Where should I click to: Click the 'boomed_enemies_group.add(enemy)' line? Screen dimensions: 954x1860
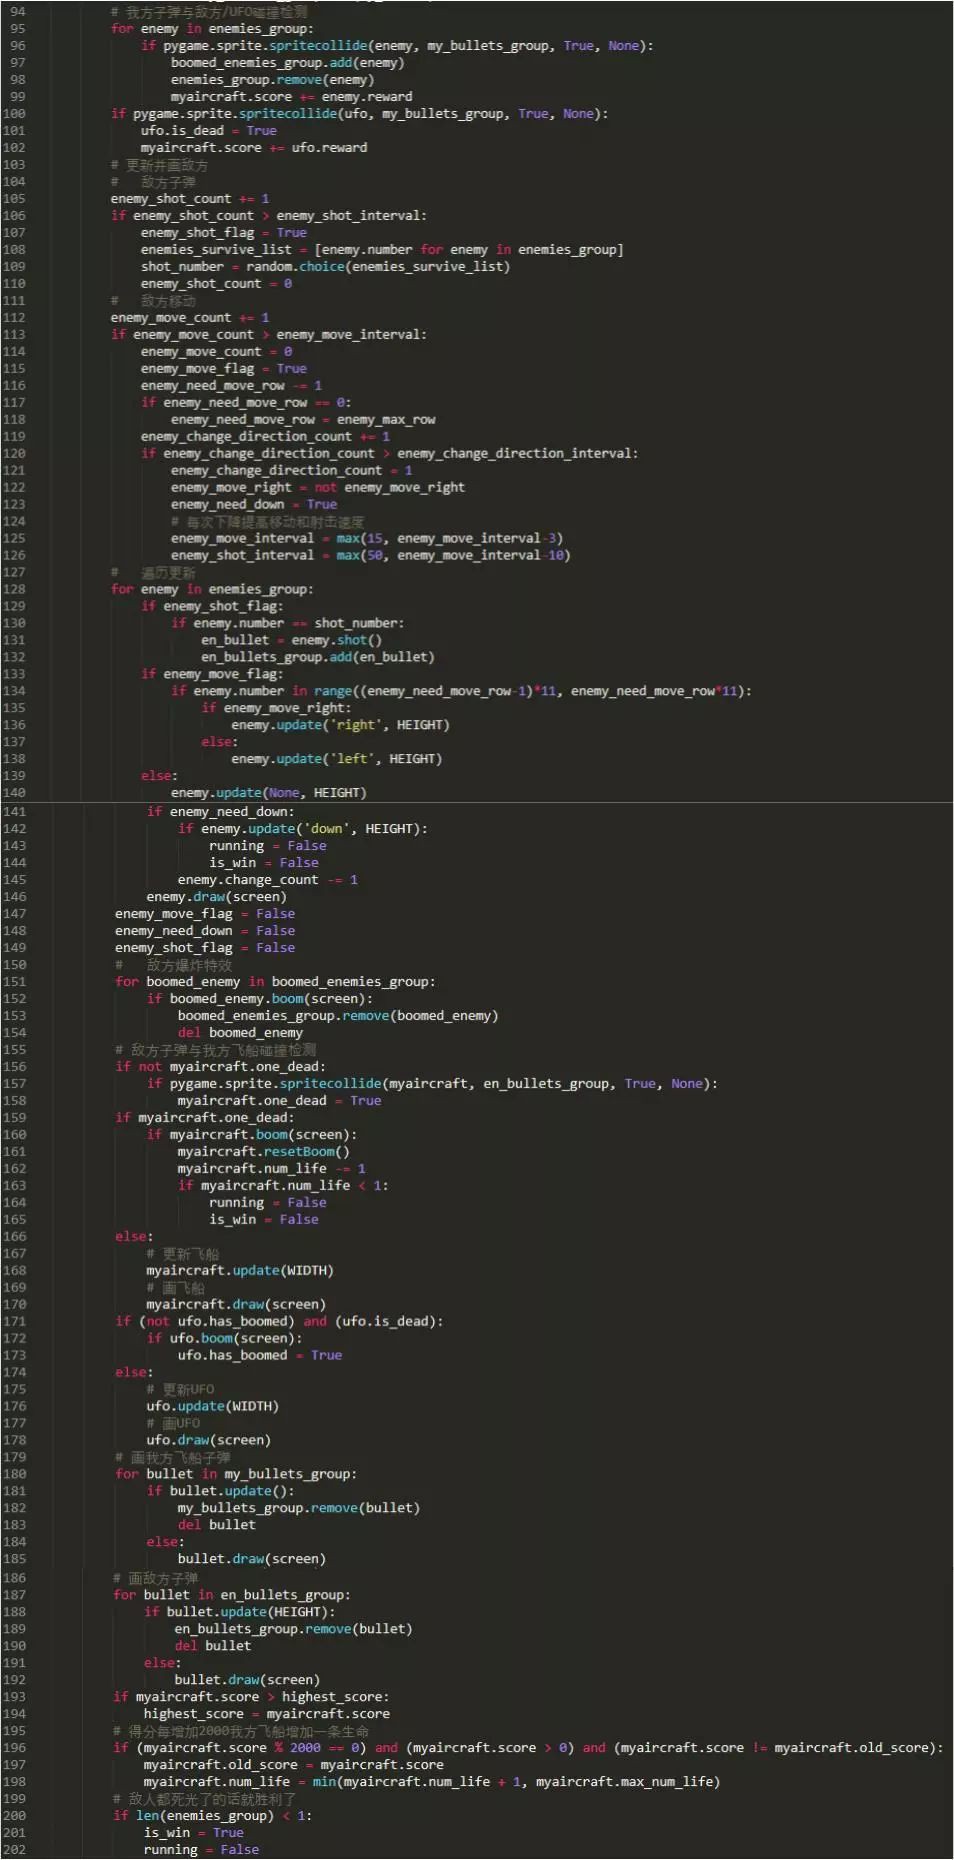pyautogui.click(x=287, y=63)
